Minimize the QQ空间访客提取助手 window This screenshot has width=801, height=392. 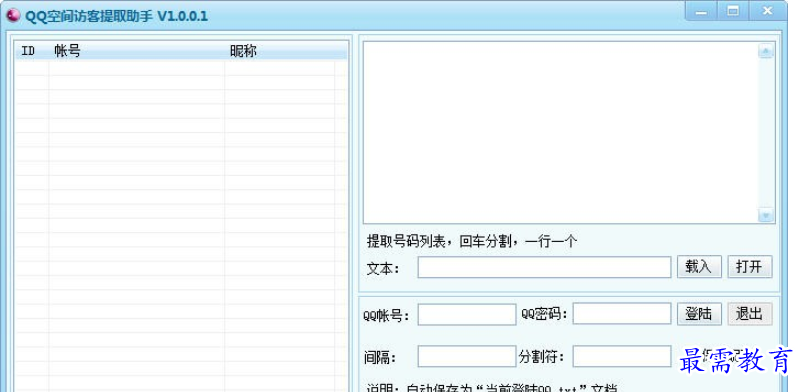701,11
